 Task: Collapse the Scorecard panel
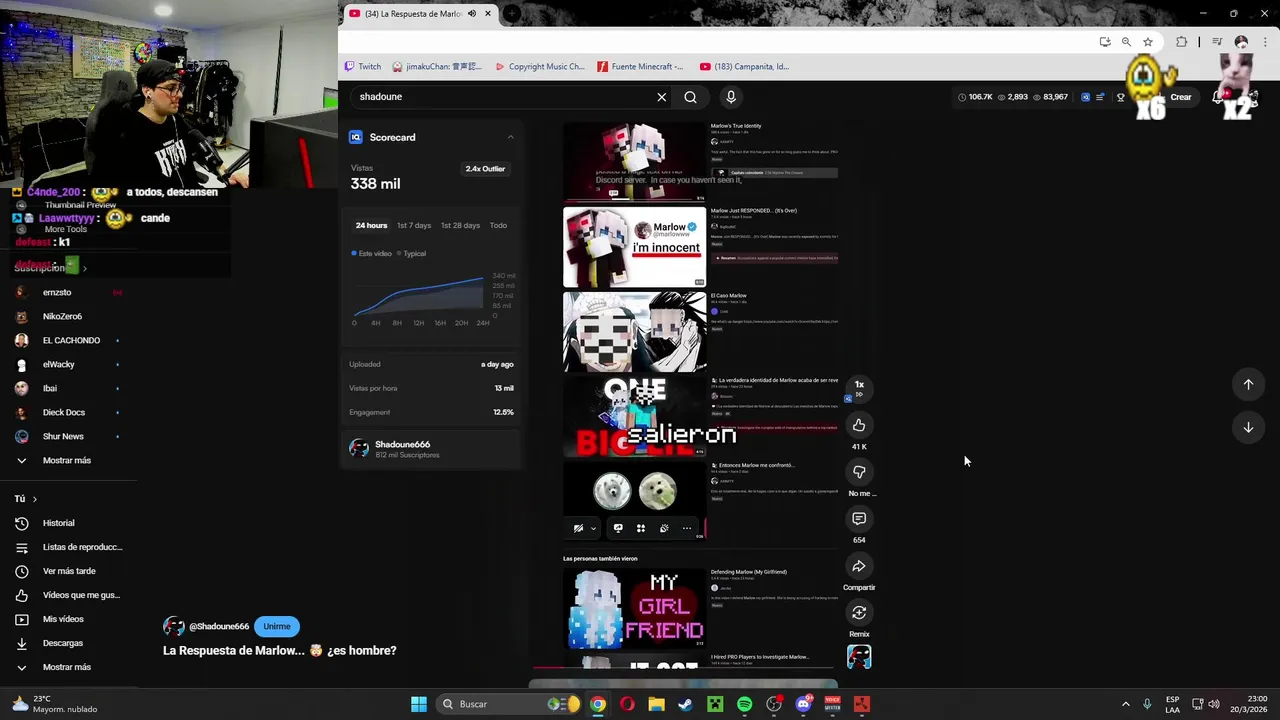pos(510,137)
